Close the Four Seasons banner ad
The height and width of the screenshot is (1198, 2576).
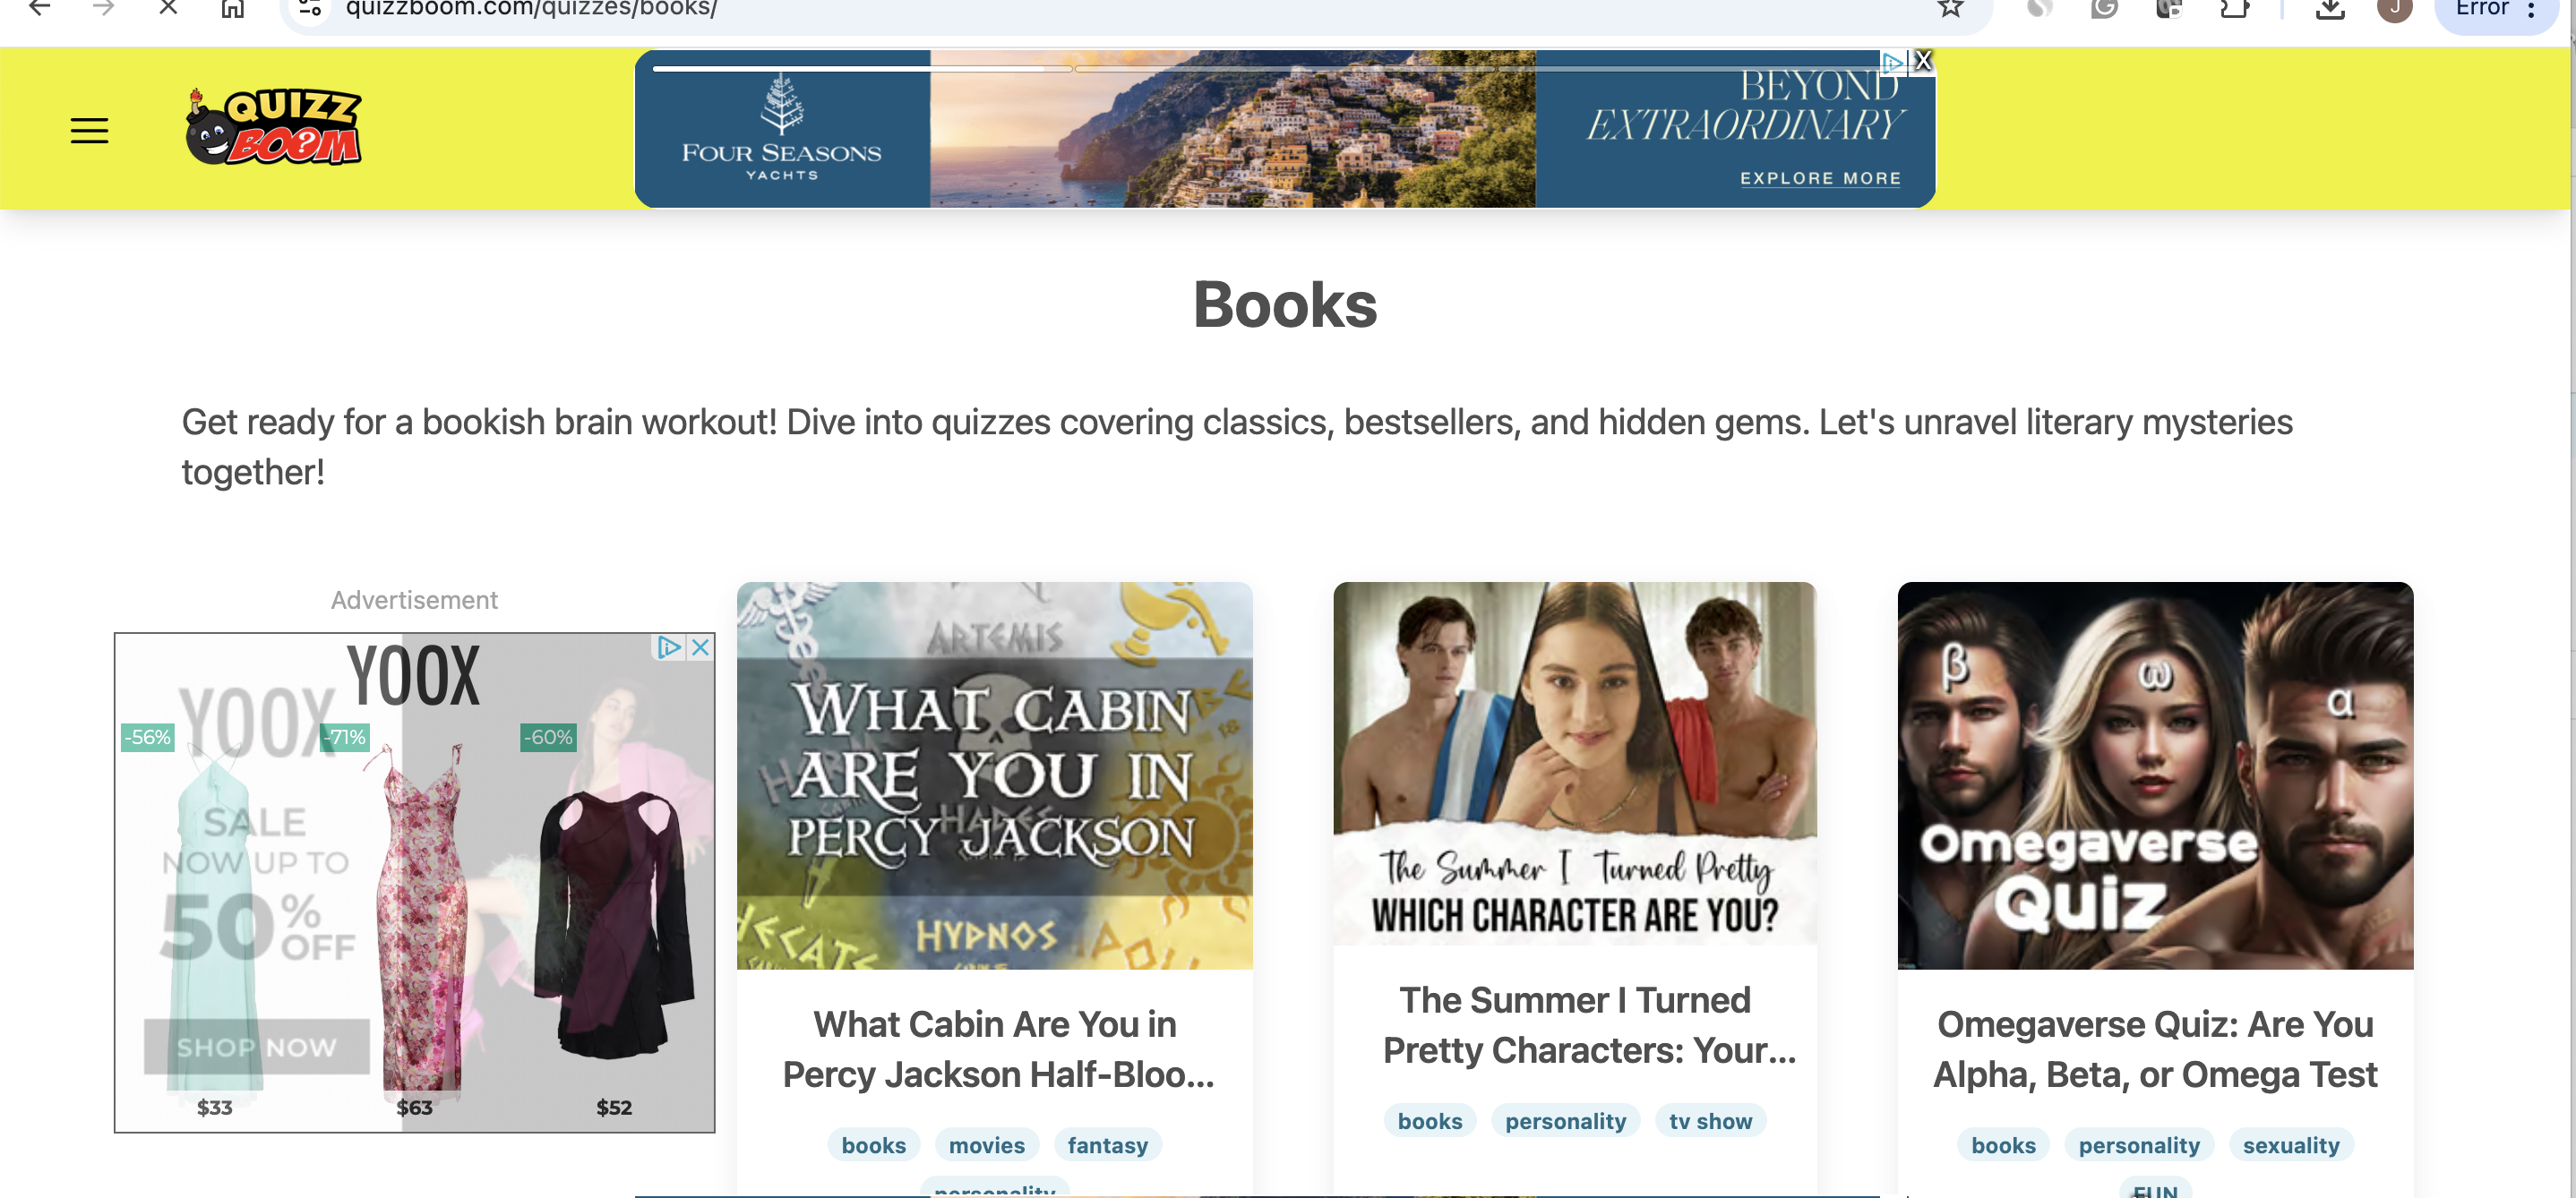[x=1922, y=61]
